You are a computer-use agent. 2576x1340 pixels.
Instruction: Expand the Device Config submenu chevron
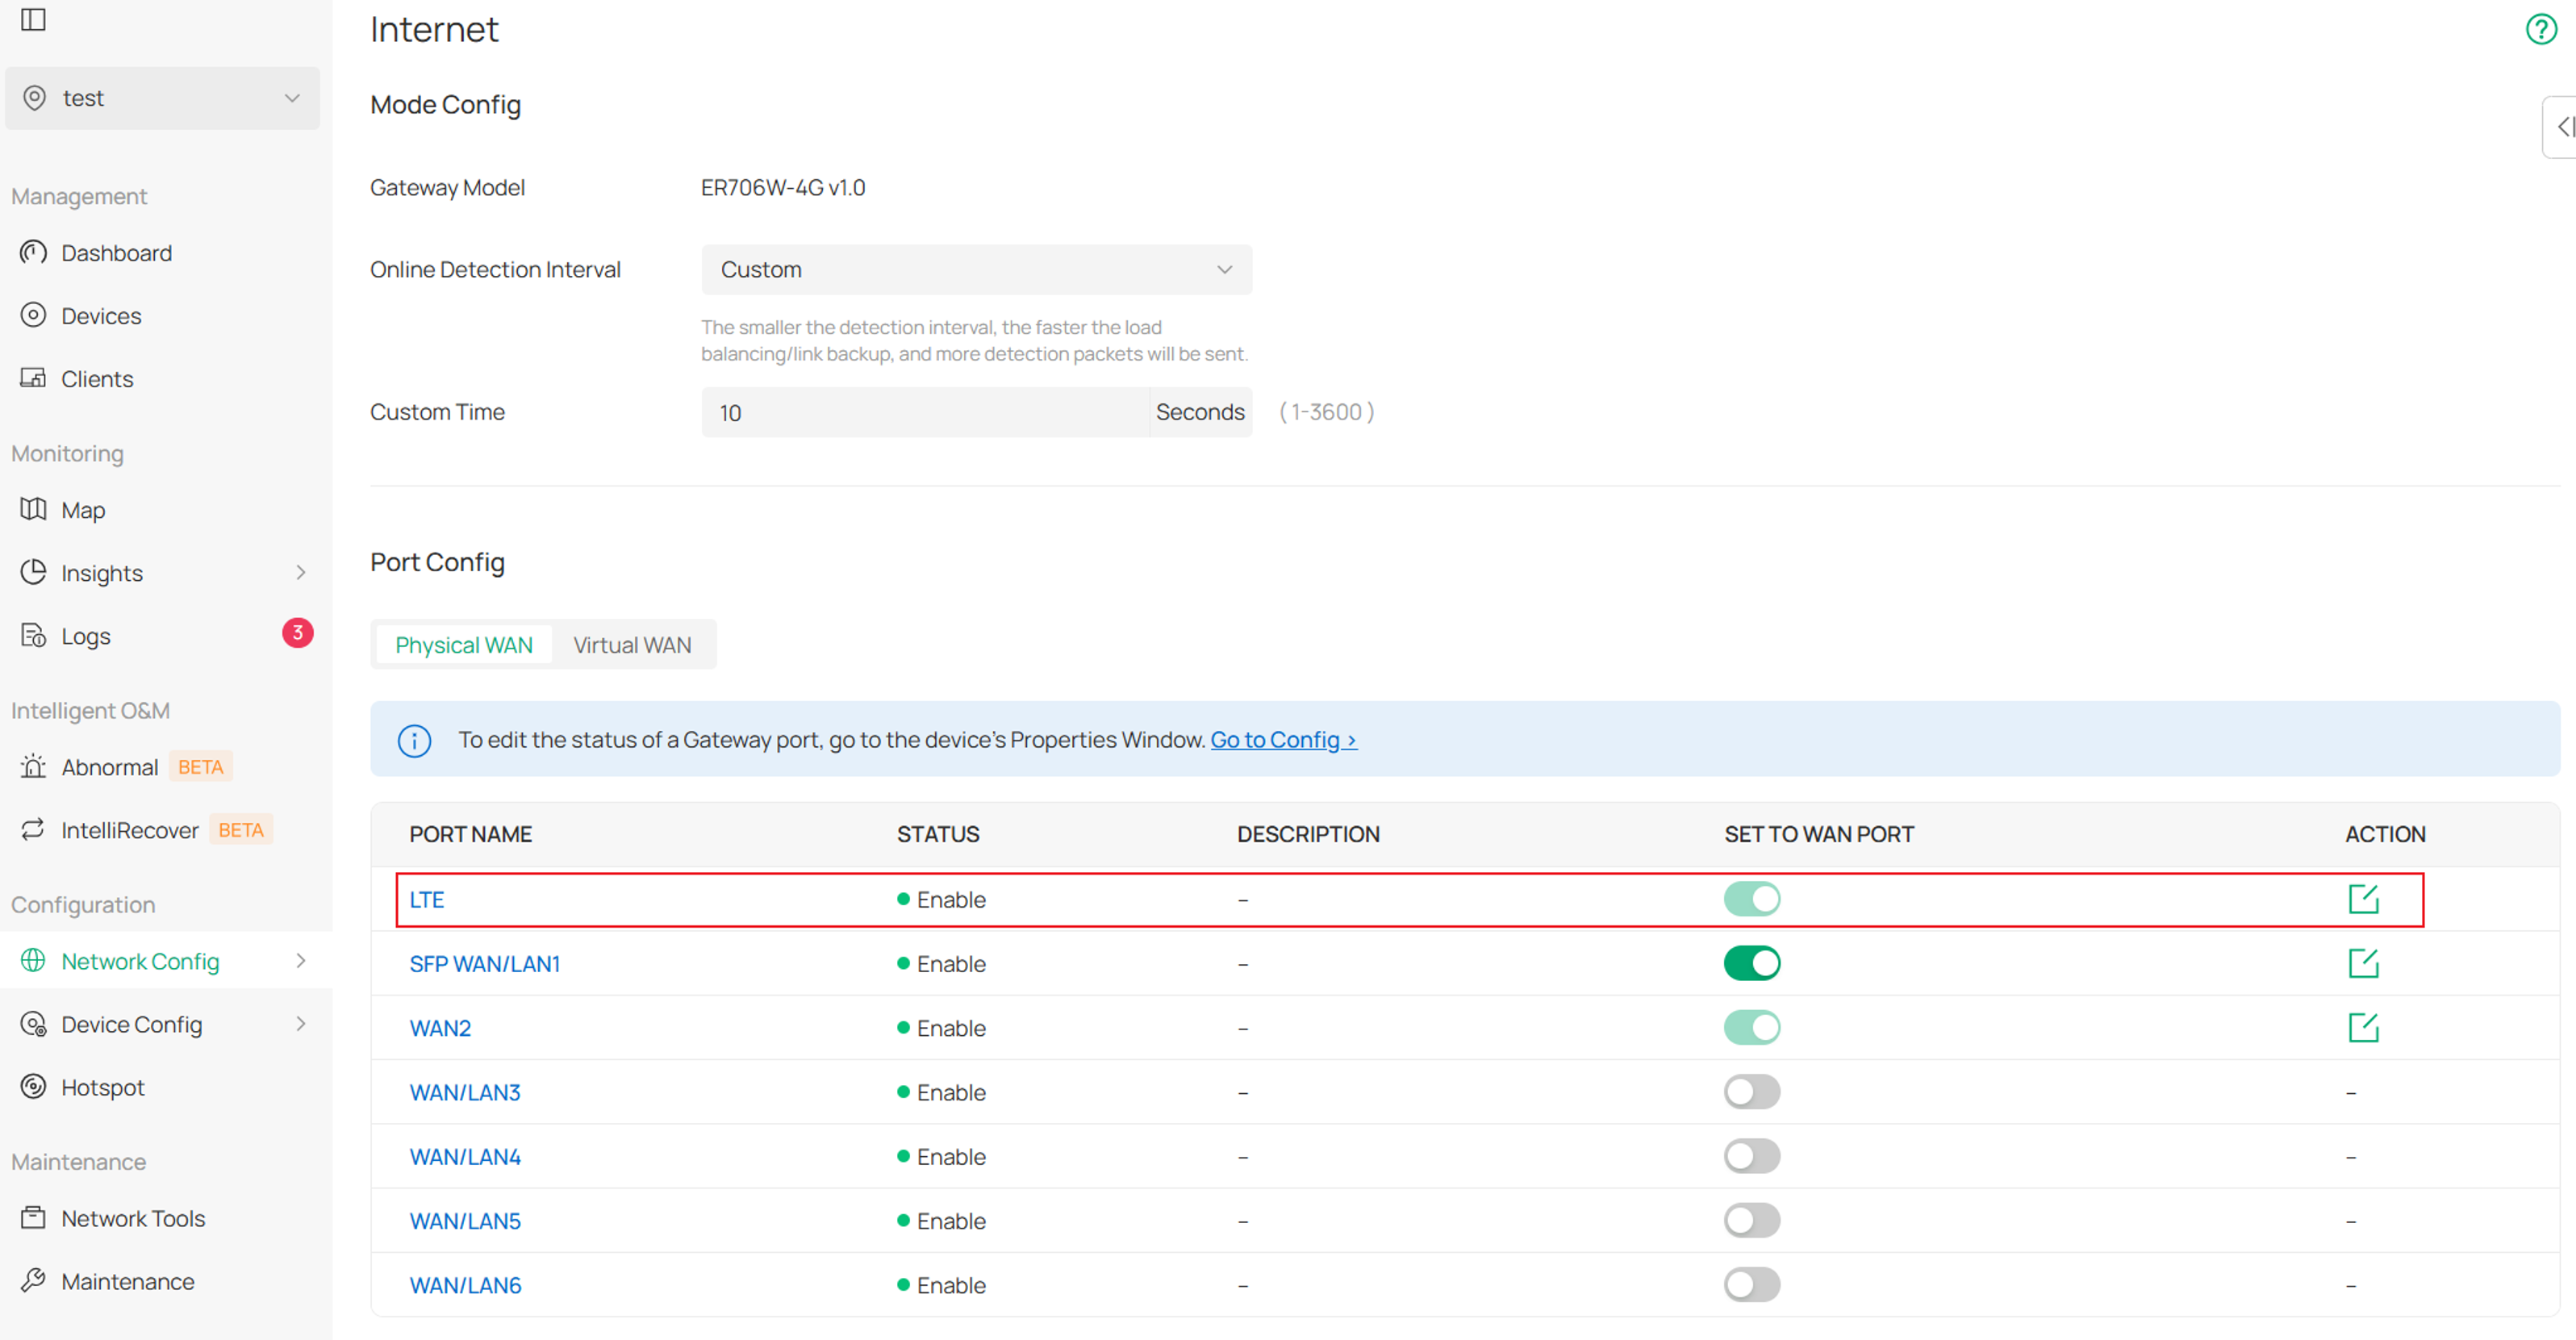point(300,1023)
